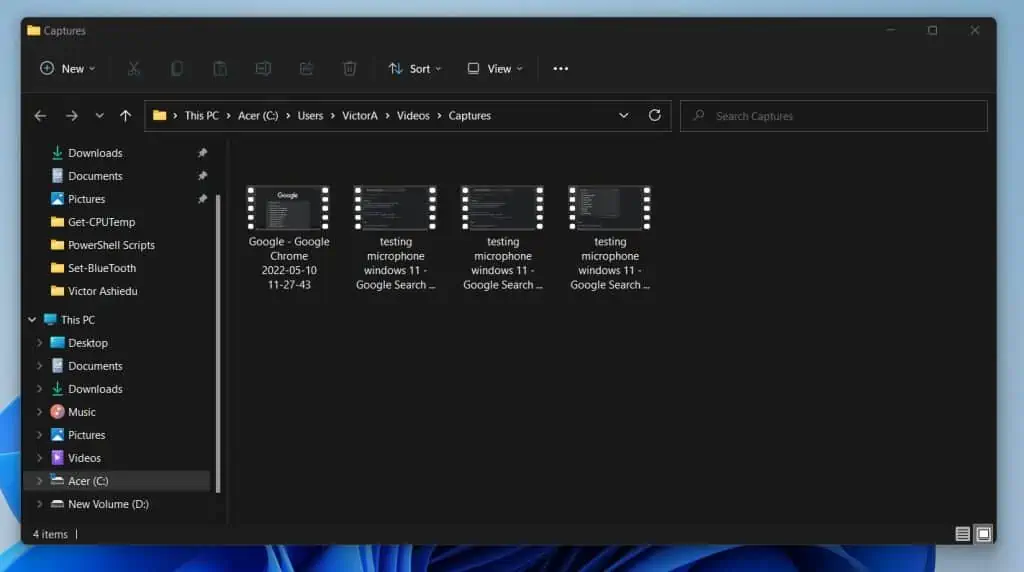Click the Cut scissors icon in toolbar
1024x572 pixels.
(x=134, y=69)
